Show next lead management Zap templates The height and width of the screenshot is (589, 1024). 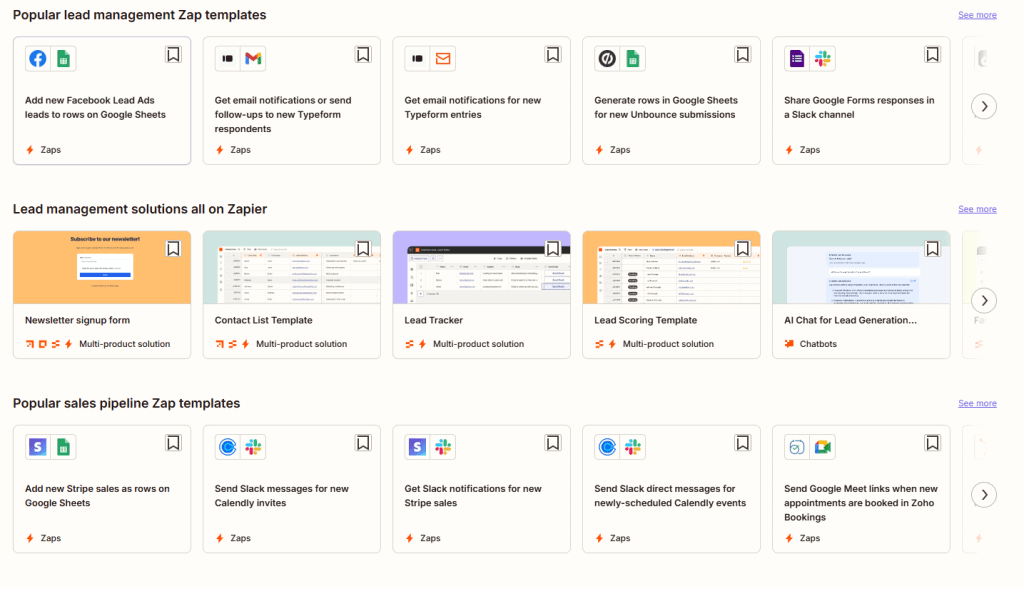tap(984, 106)
